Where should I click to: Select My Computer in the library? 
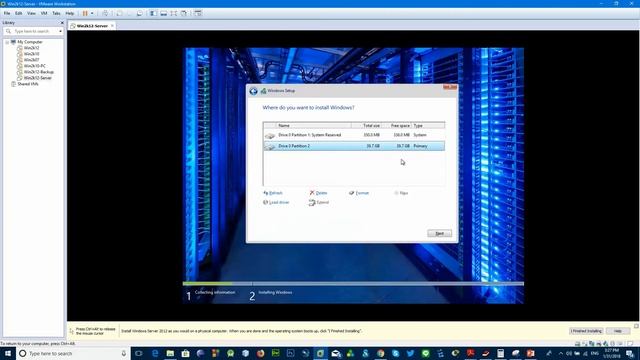coord(29,42)
